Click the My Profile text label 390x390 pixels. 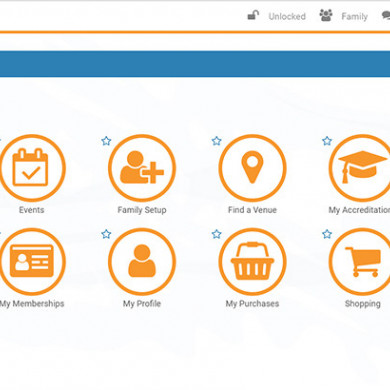(142, 304)
